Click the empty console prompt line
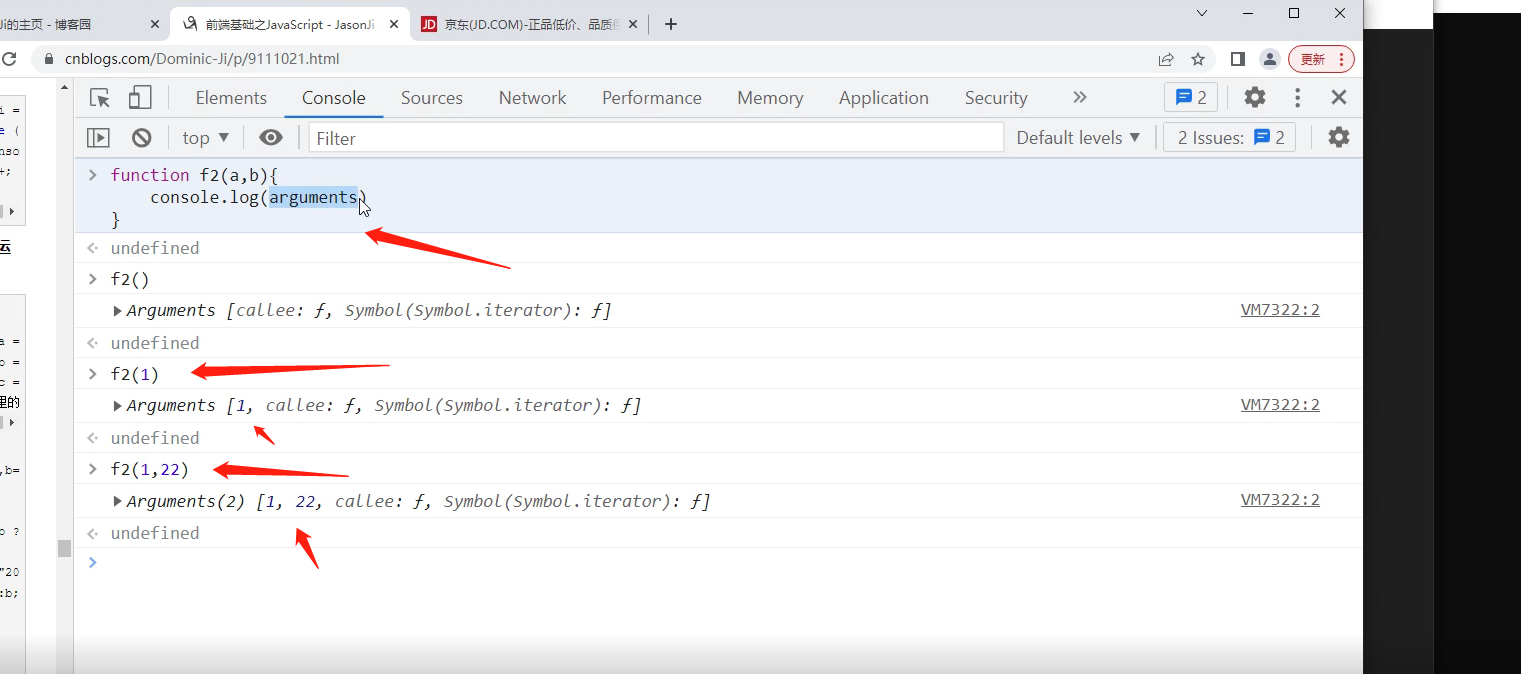This screenshot has width=1521, height=674. (x=718, y=562)
